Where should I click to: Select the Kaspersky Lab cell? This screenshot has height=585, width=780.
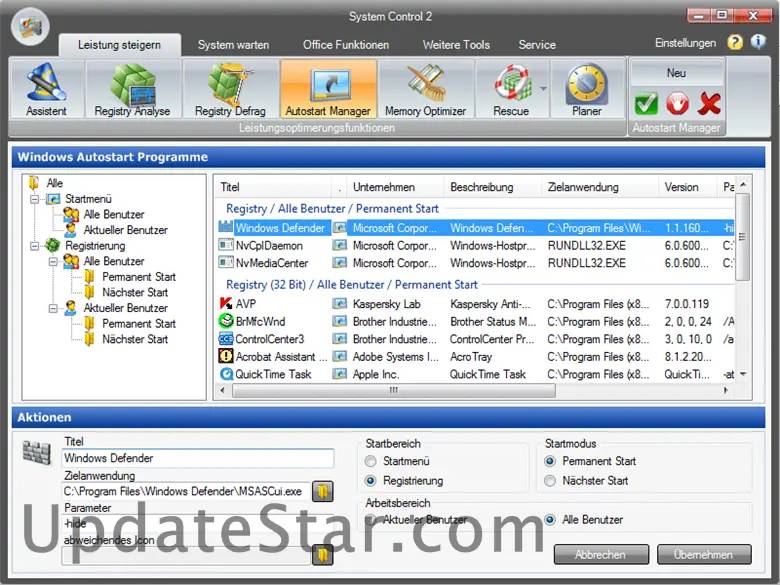(387, 304)
